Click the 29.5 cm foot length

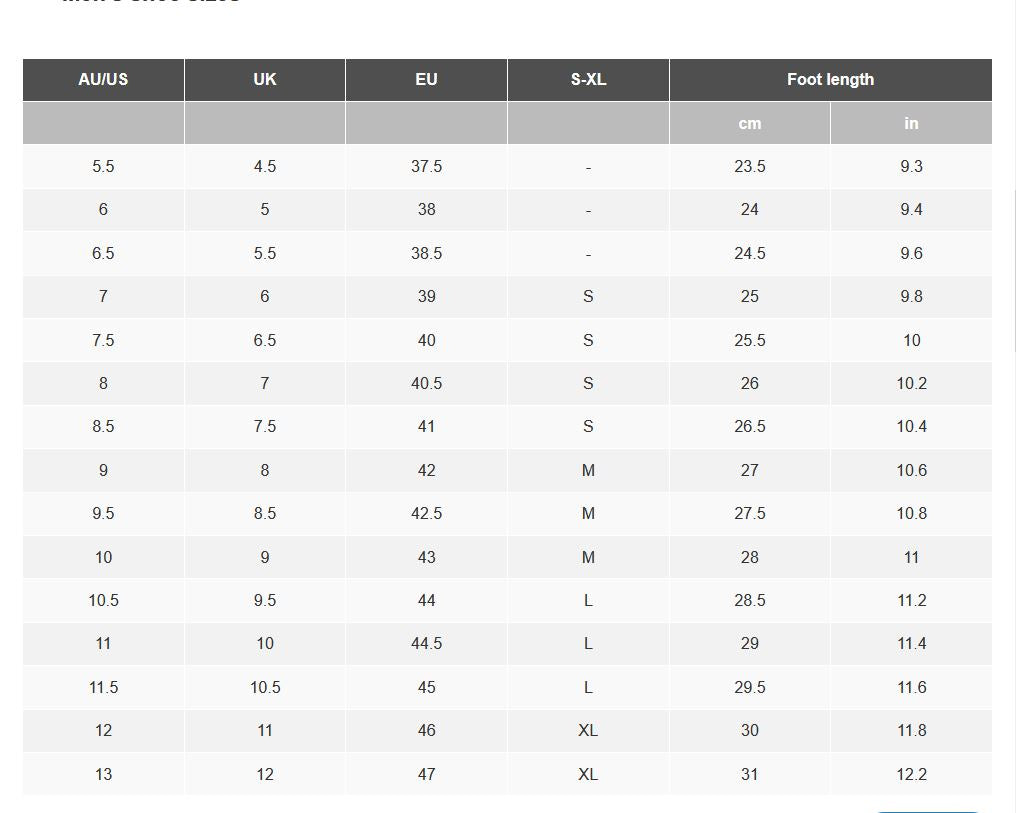coord(750,687)
